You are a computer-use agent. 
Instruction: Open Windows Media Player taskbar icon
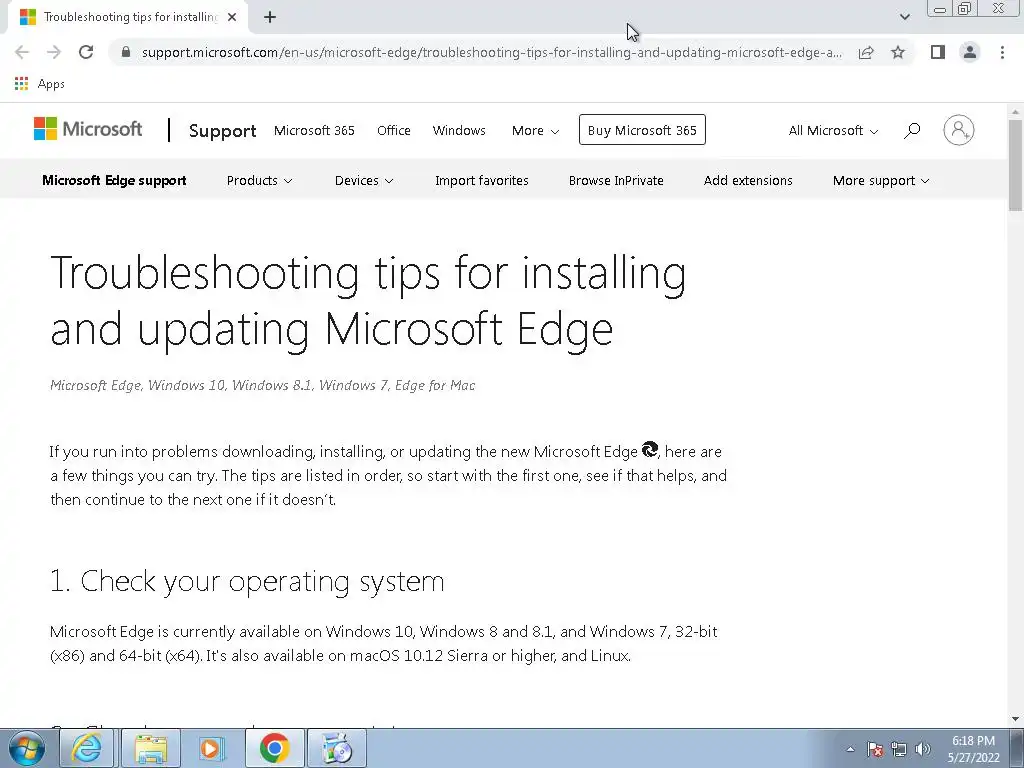click(x=210, y=748)
